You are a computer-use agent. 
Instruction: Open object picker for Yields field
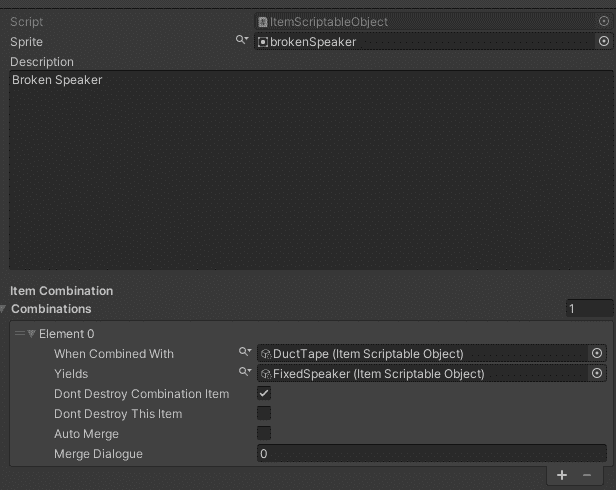(x=597, y=374)
